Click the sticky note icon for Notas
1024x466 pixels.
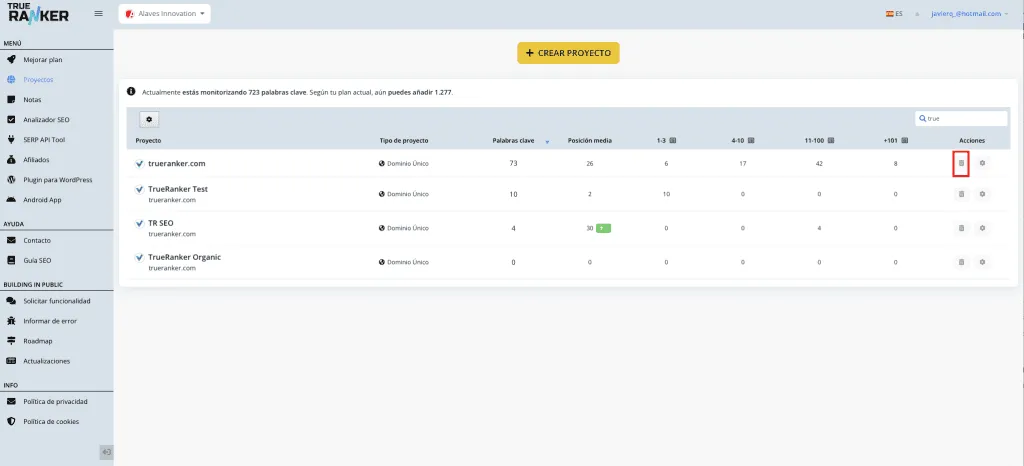pos(11,100)
